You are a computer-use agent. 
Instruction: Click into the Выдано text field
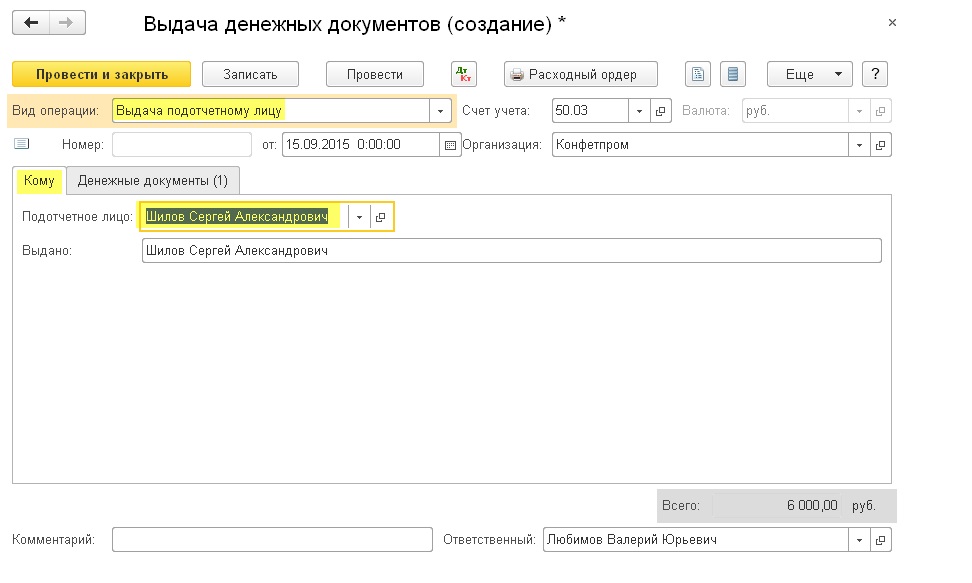(511, 251)
